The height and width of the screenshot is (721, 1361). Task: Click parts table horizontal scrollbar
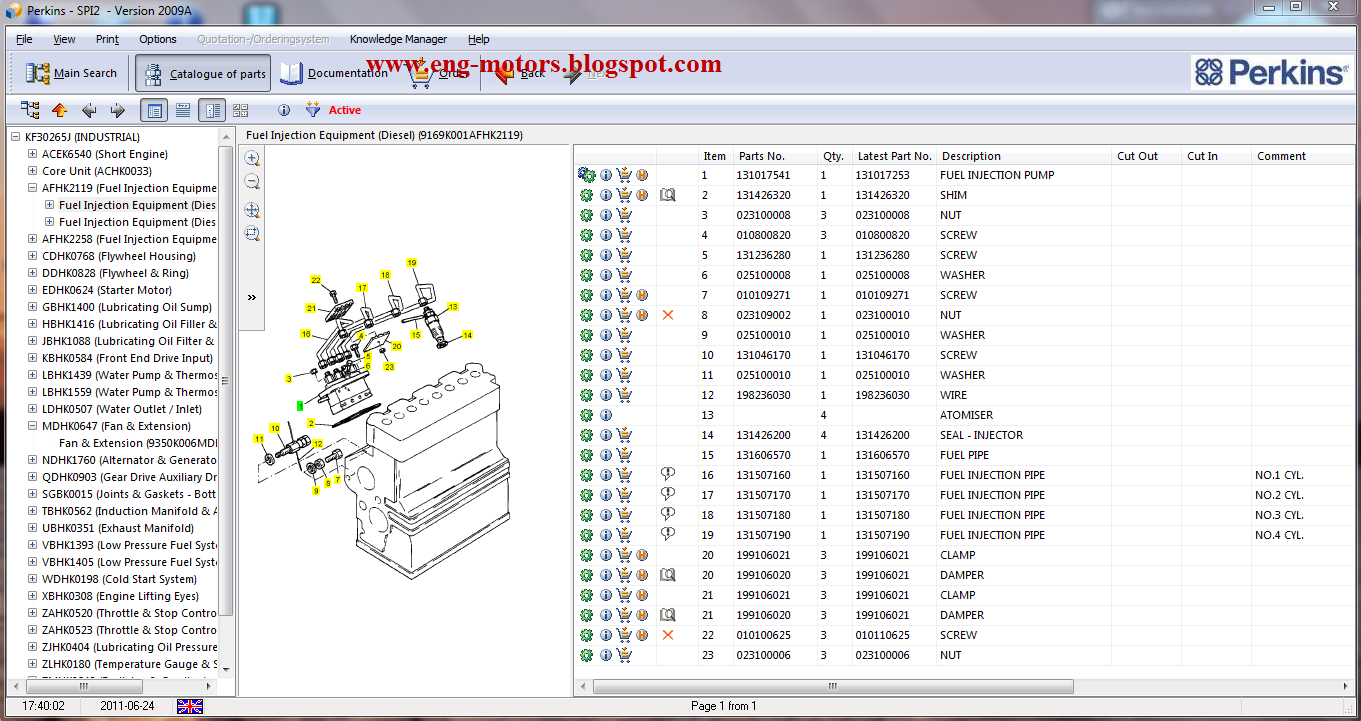832,687
